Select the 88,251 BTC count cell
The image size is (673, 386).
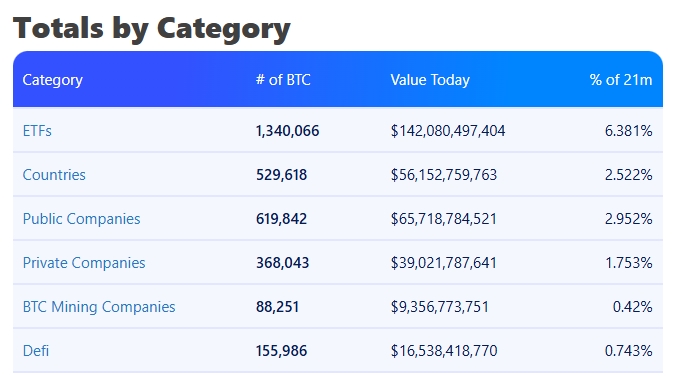[x=277, y=307]
